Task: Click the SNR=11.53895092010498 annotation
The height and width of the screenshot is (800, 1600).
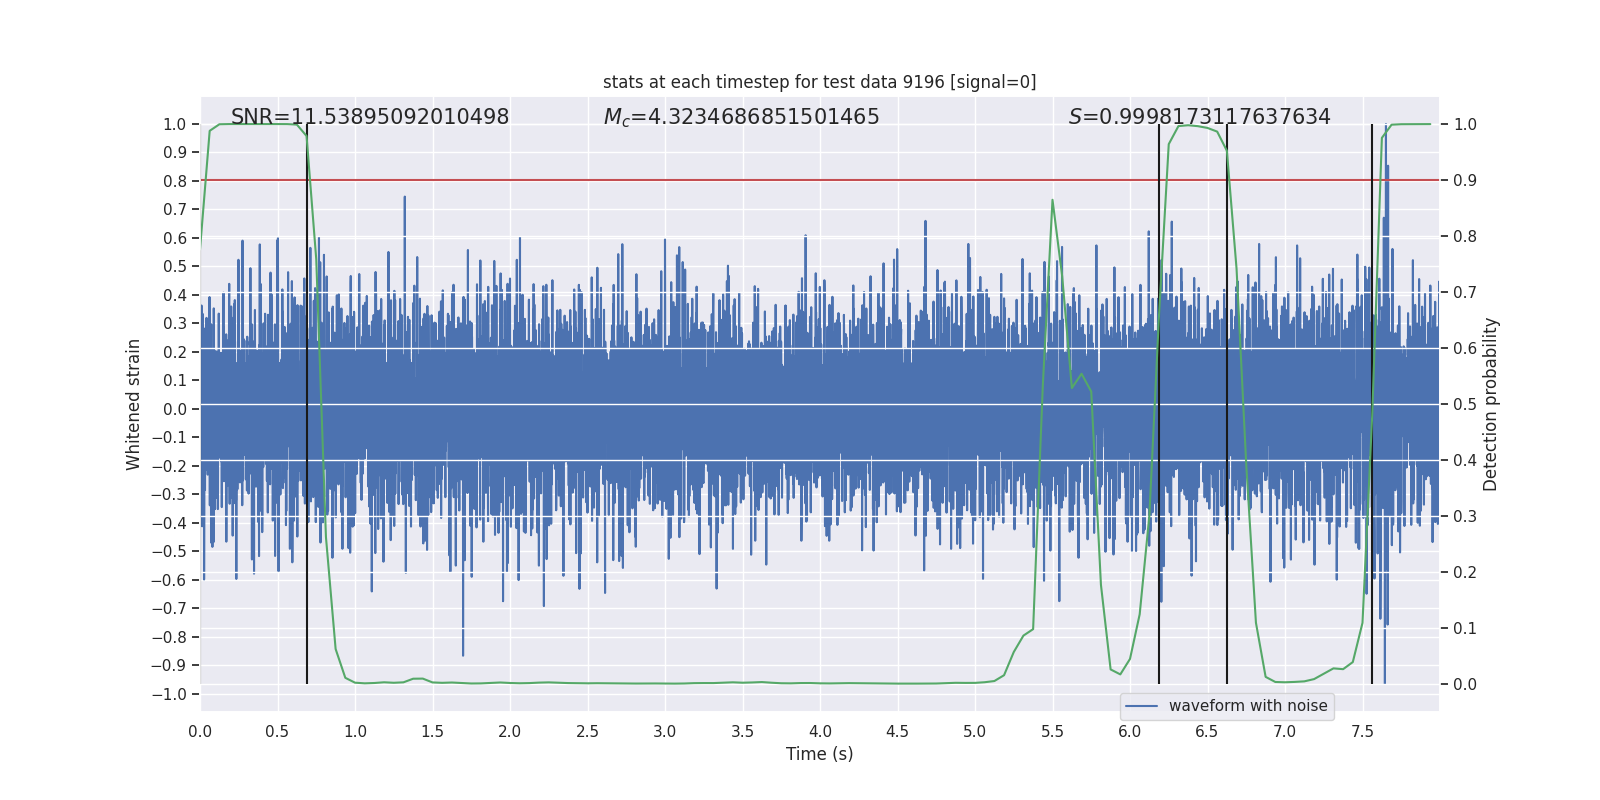Action: click(x=370, y=117)
